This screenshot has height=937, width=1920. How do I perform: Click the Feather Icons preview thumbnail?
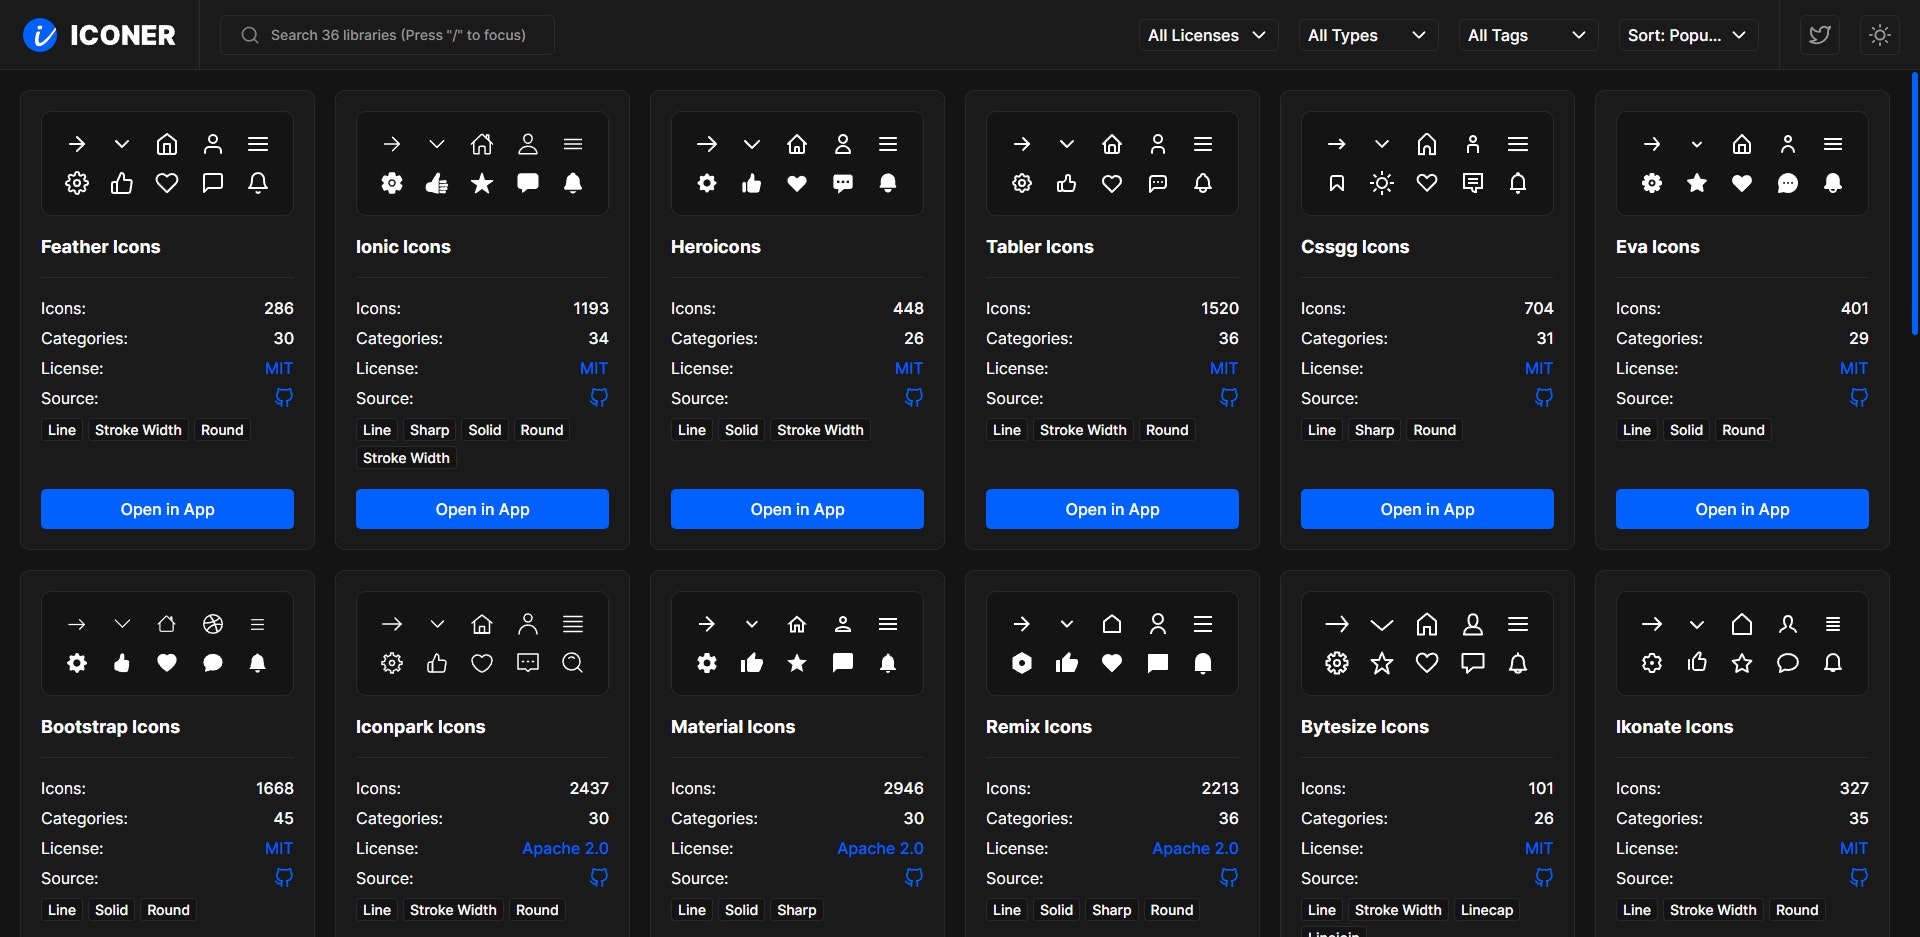pyautogui.click(x=167, y=163)
